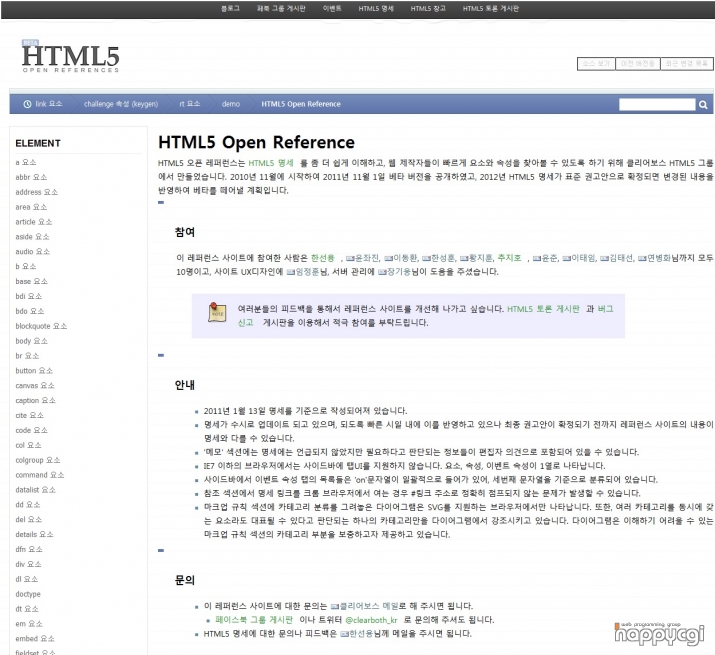
Task: Click mail icon before 한선용 in 문의 section
Action: pyautogui.click(x=344, y=634)
